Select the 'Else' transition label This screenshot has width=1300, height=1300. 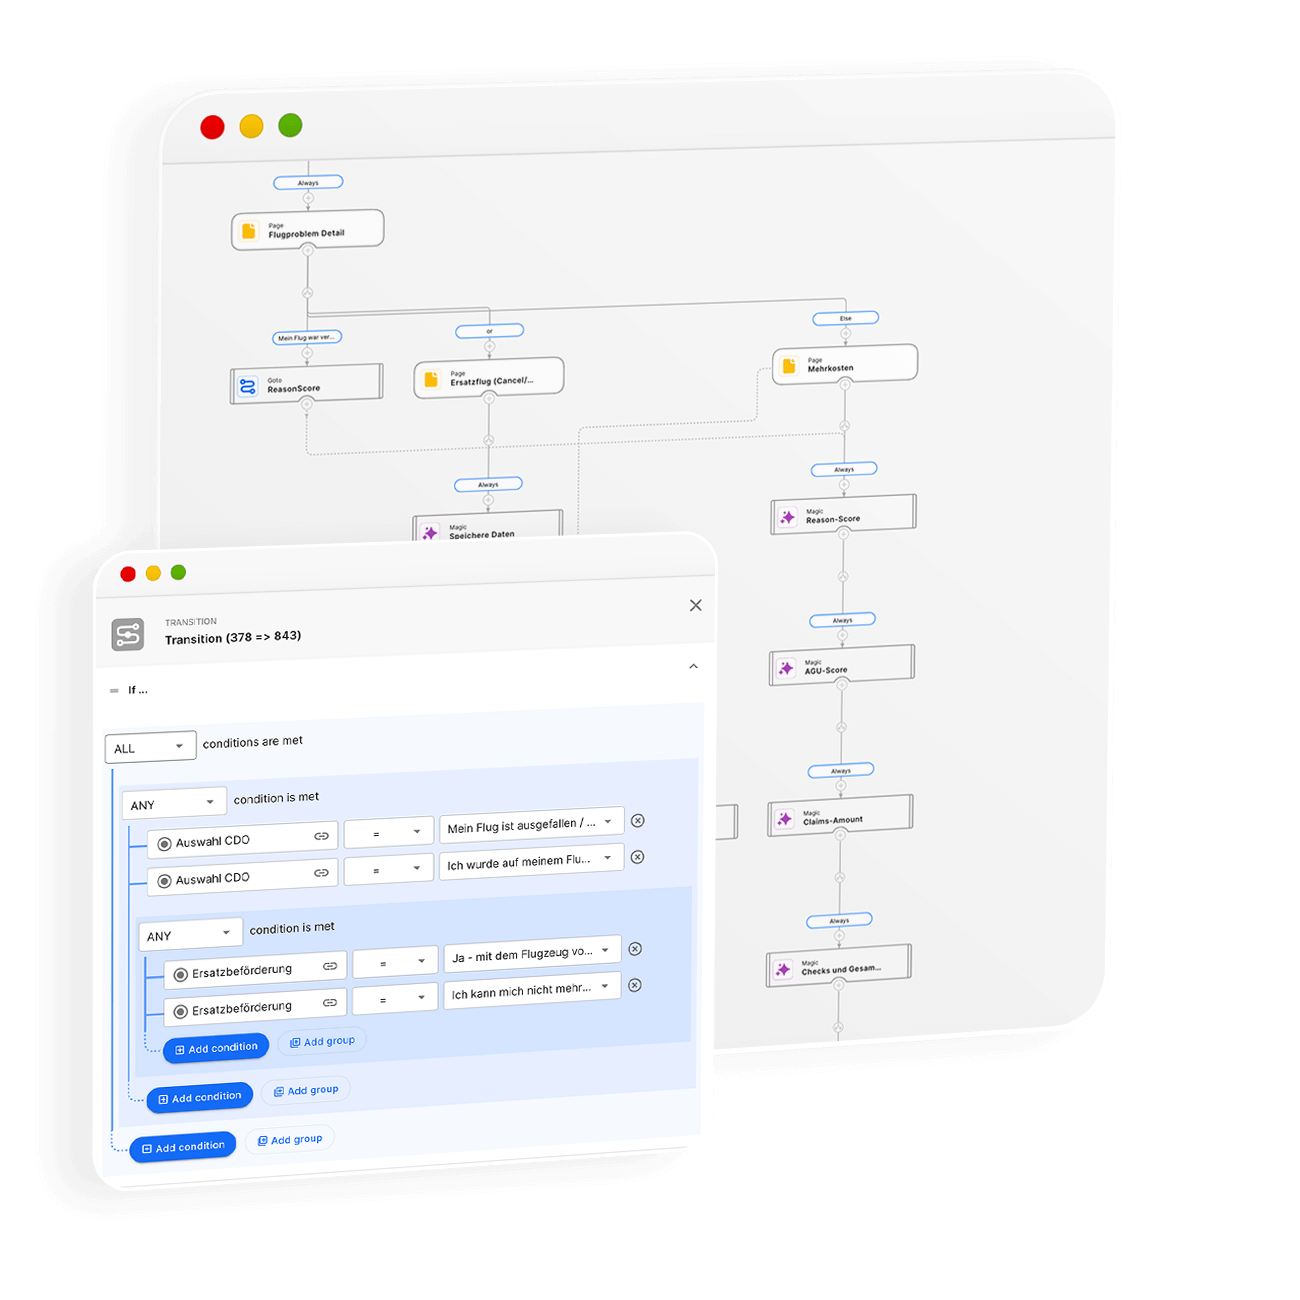click(x=845, y=318)
